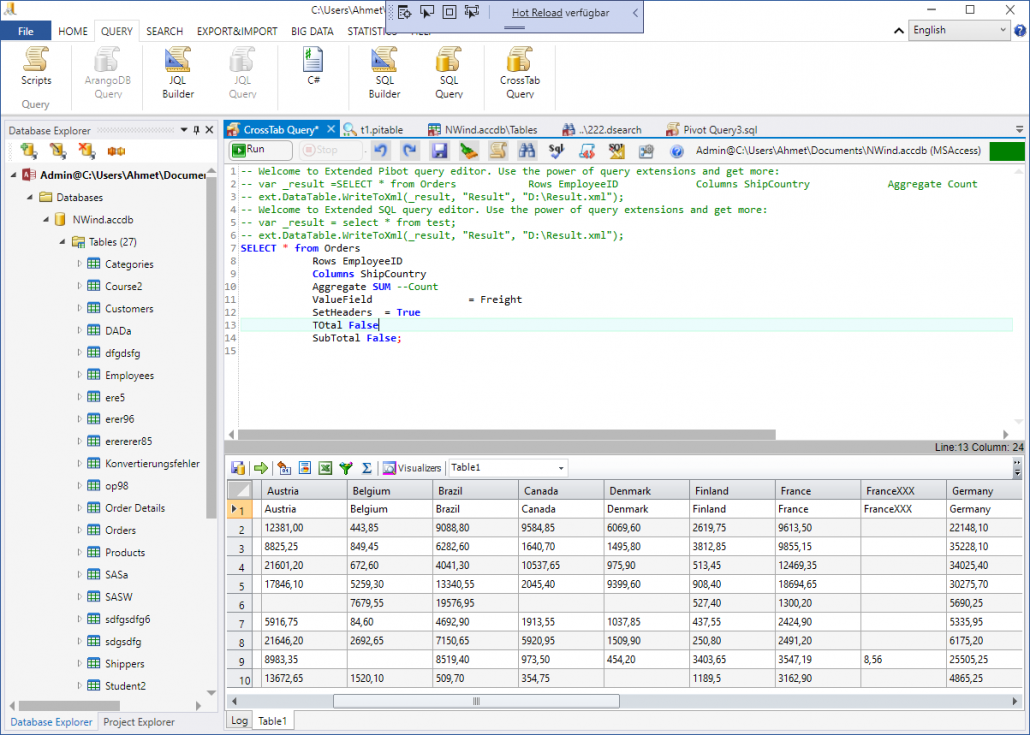Switch to the BIG DATA ribbon tab
The height and width of the screenshot is (735, 1030).
coord(312,31)
